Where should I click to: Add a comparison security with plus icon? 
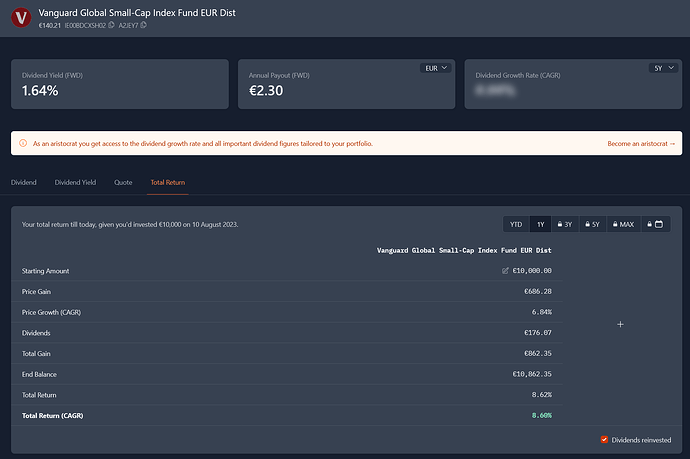[x=620, y=324]
